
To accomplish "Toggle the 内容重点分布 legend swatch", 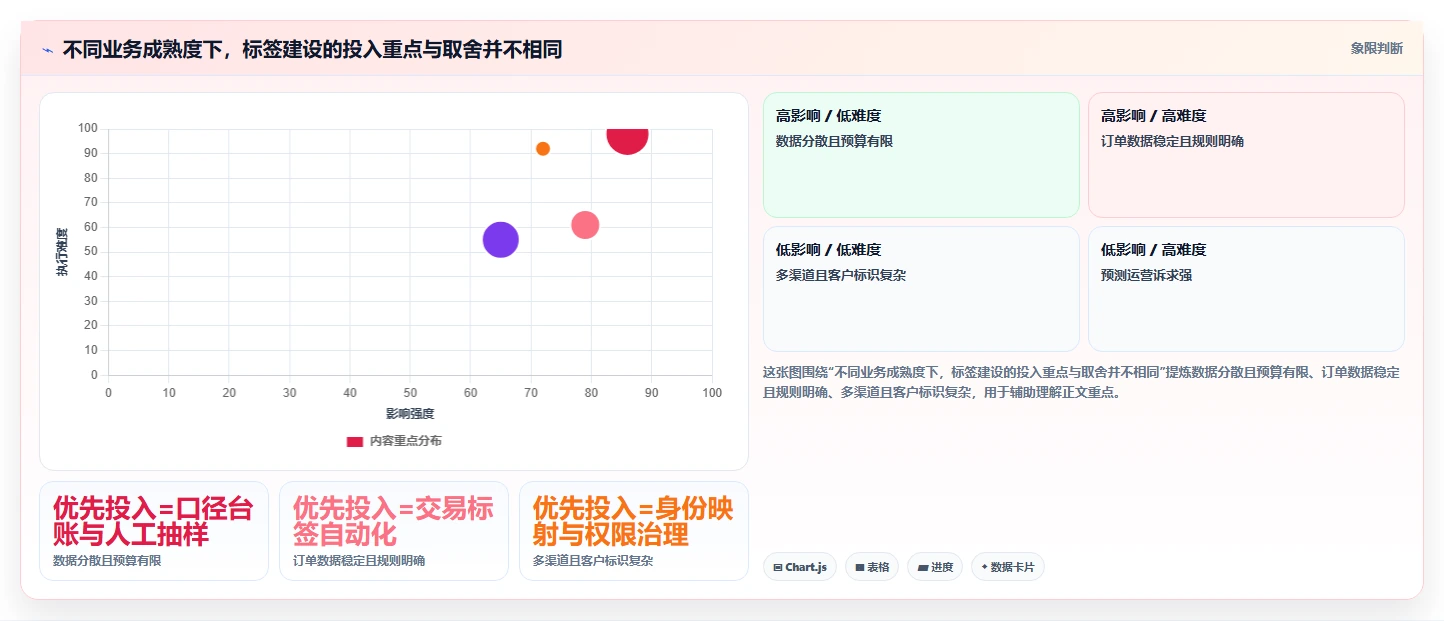I will point(355,441).
